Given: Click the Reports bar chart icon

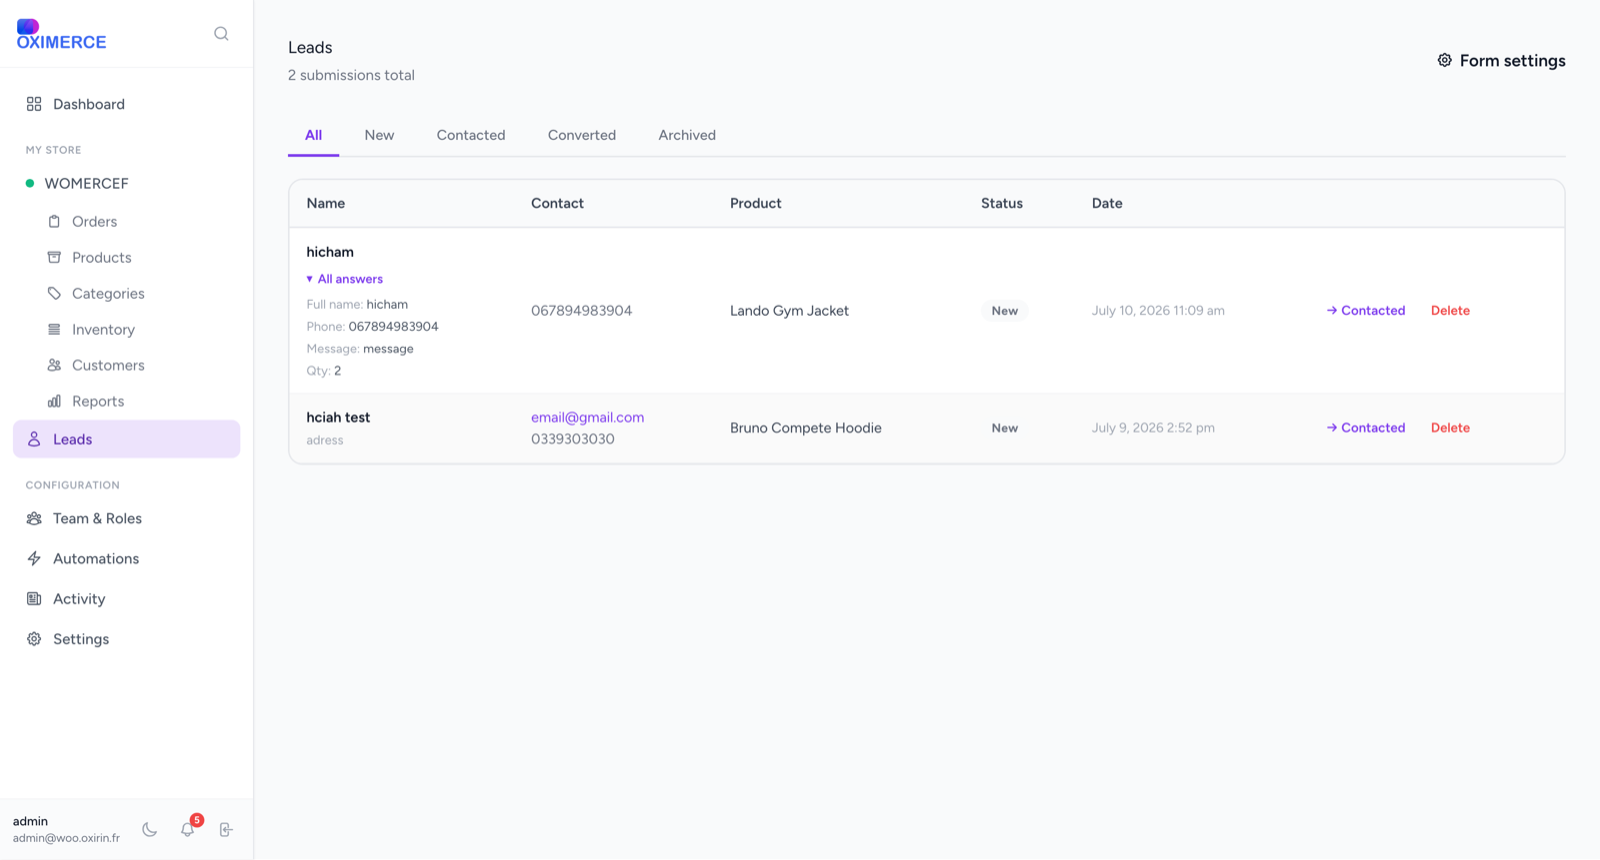Looking at the screenshot, I should pos(54,401).
